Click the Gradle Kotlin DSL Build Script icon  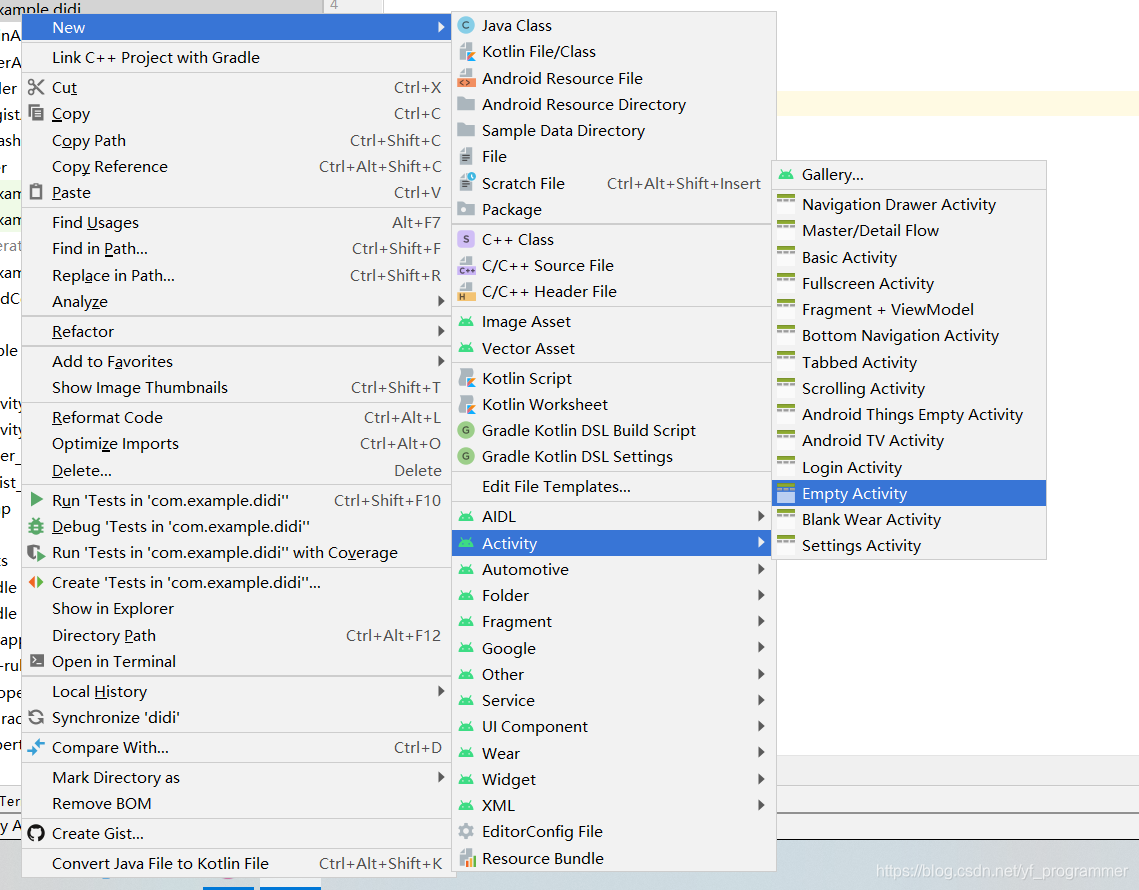tap(466, 430)
